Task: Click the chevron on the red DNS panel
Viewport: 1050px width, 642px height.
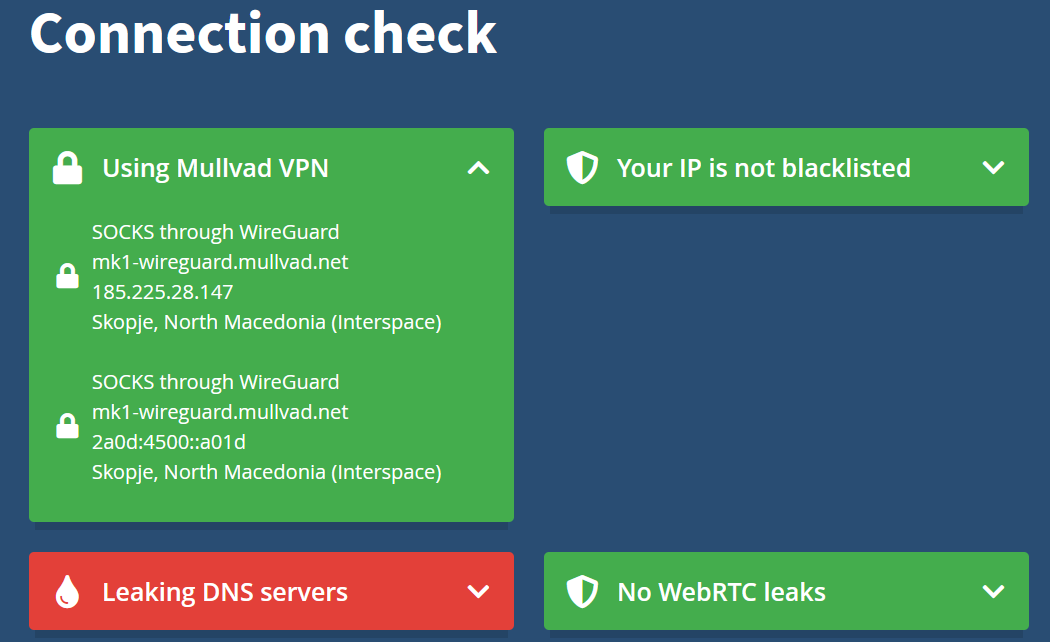Action: coord(477,591)
